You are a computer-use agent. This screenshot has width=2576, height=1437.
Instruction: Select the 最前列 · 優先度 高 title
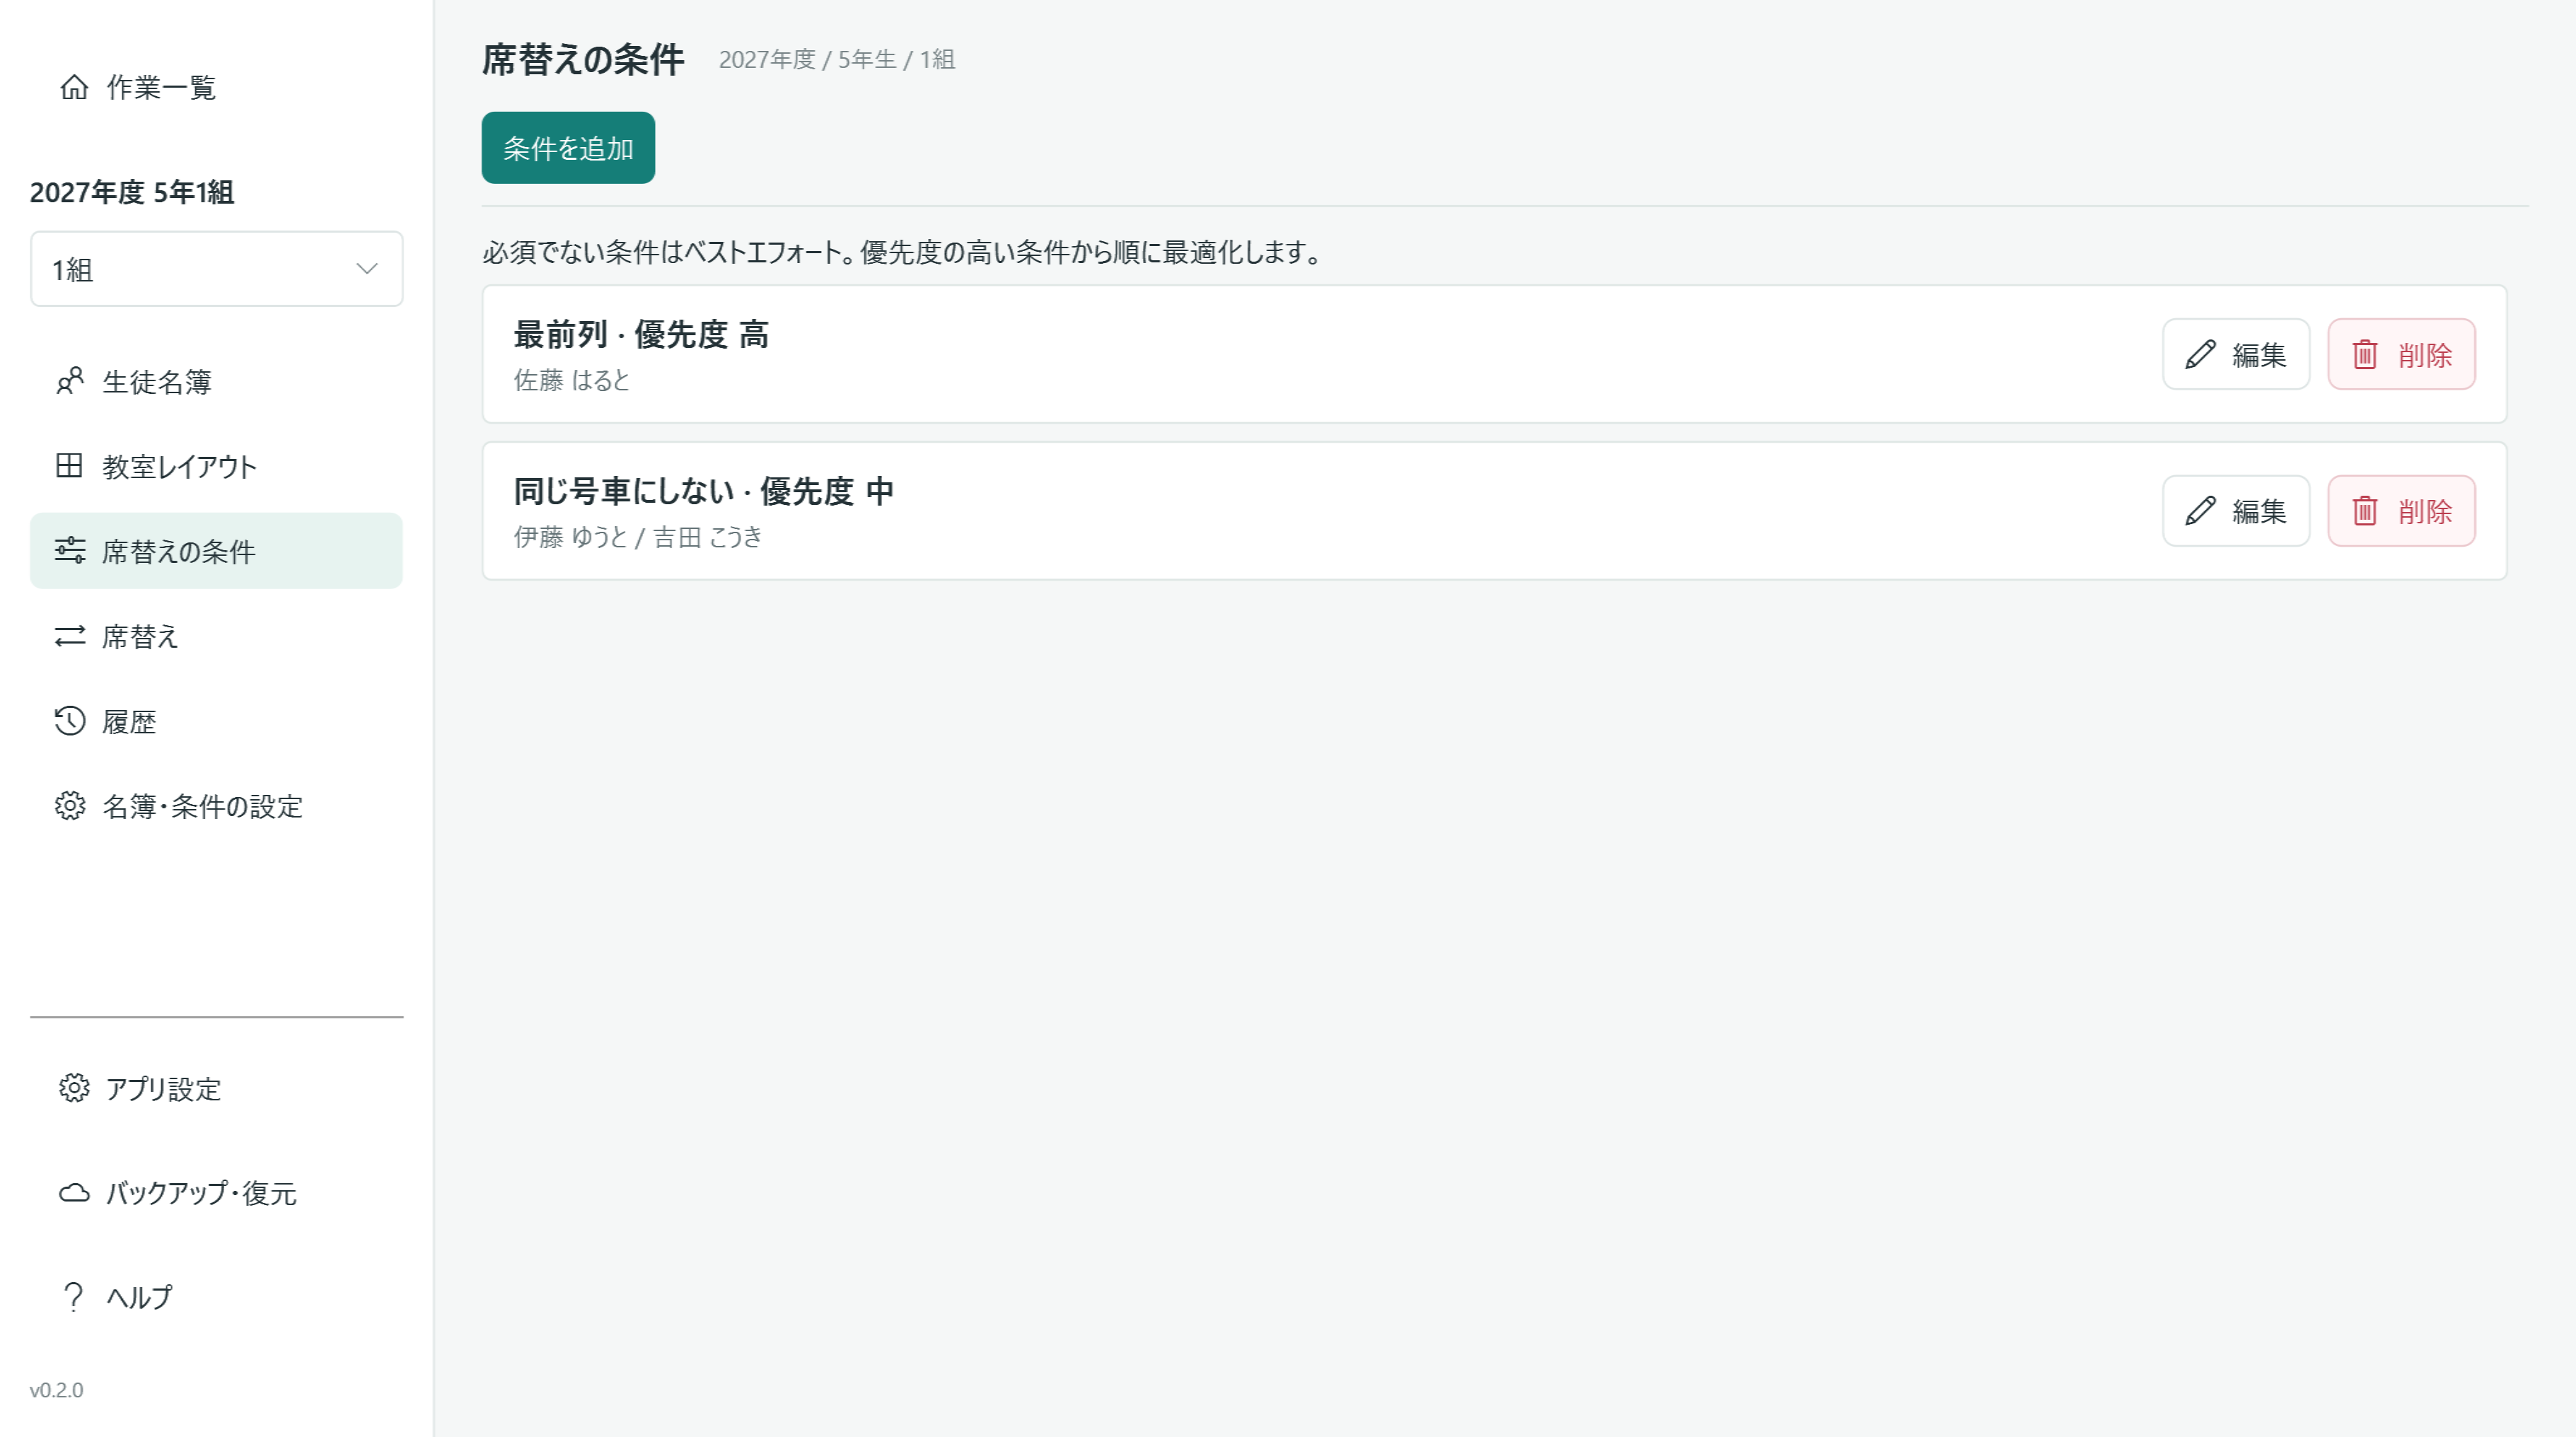[x=641, y=334]
